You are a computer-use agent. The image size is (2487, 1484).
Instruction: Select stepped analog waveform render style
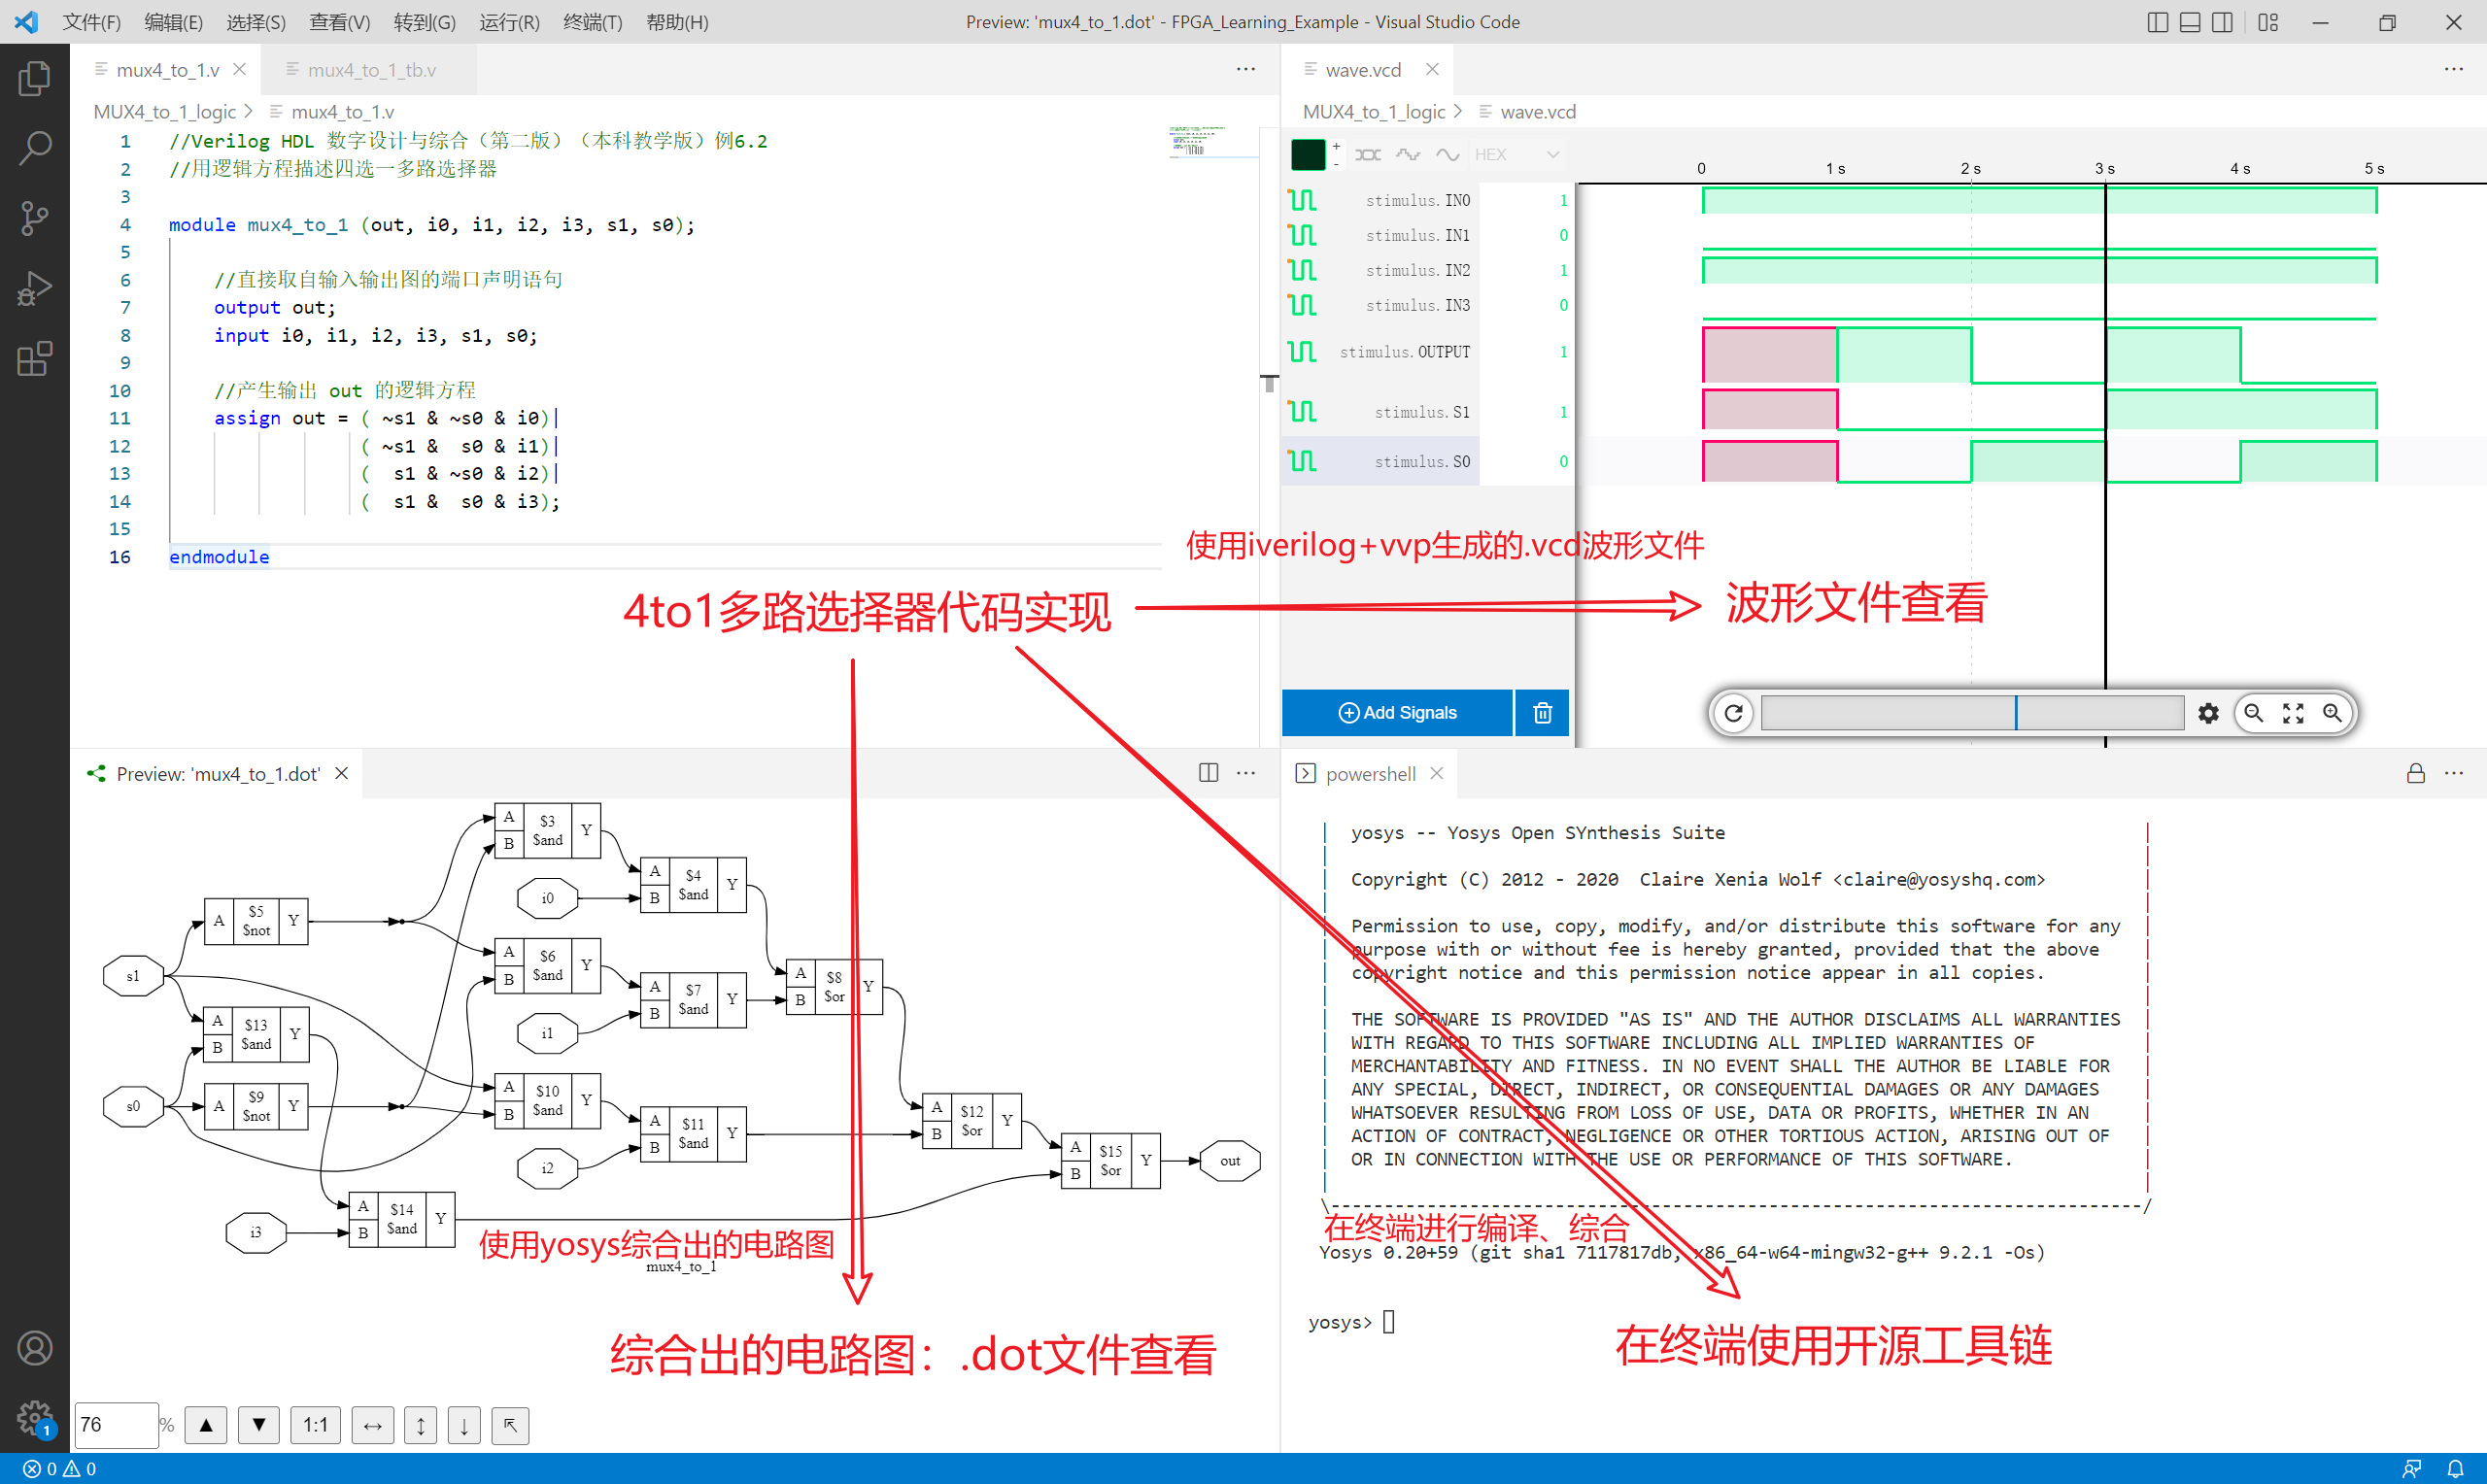(1408, 154)
